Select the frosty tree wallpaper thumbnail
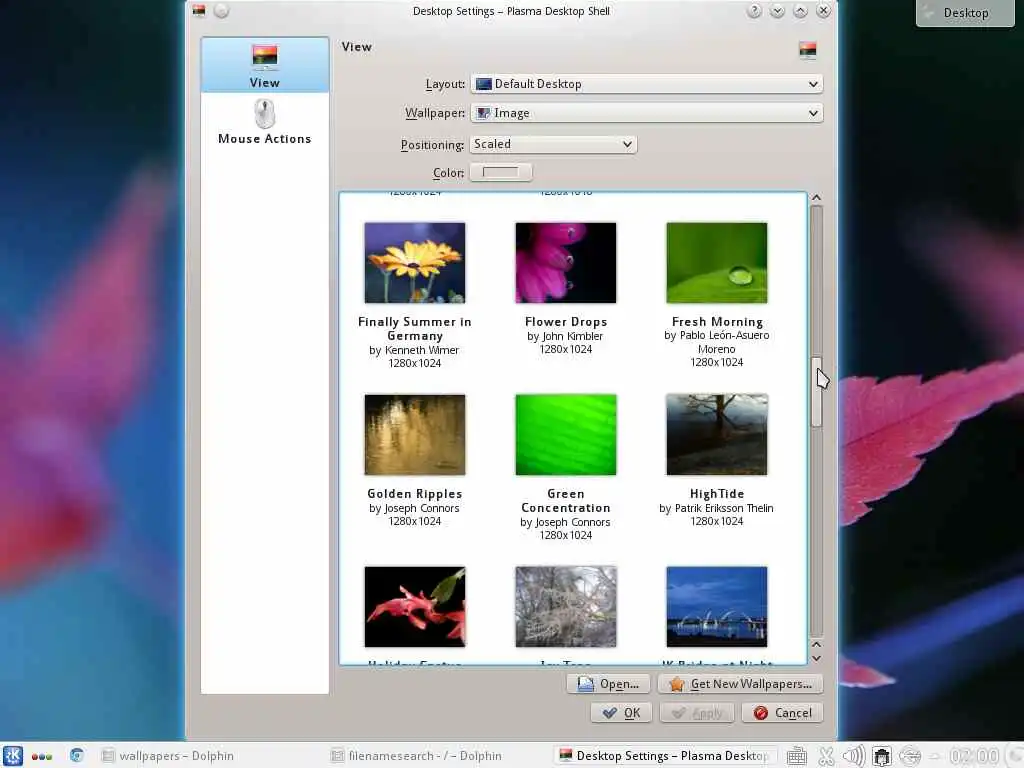 [x=566, y=607]
